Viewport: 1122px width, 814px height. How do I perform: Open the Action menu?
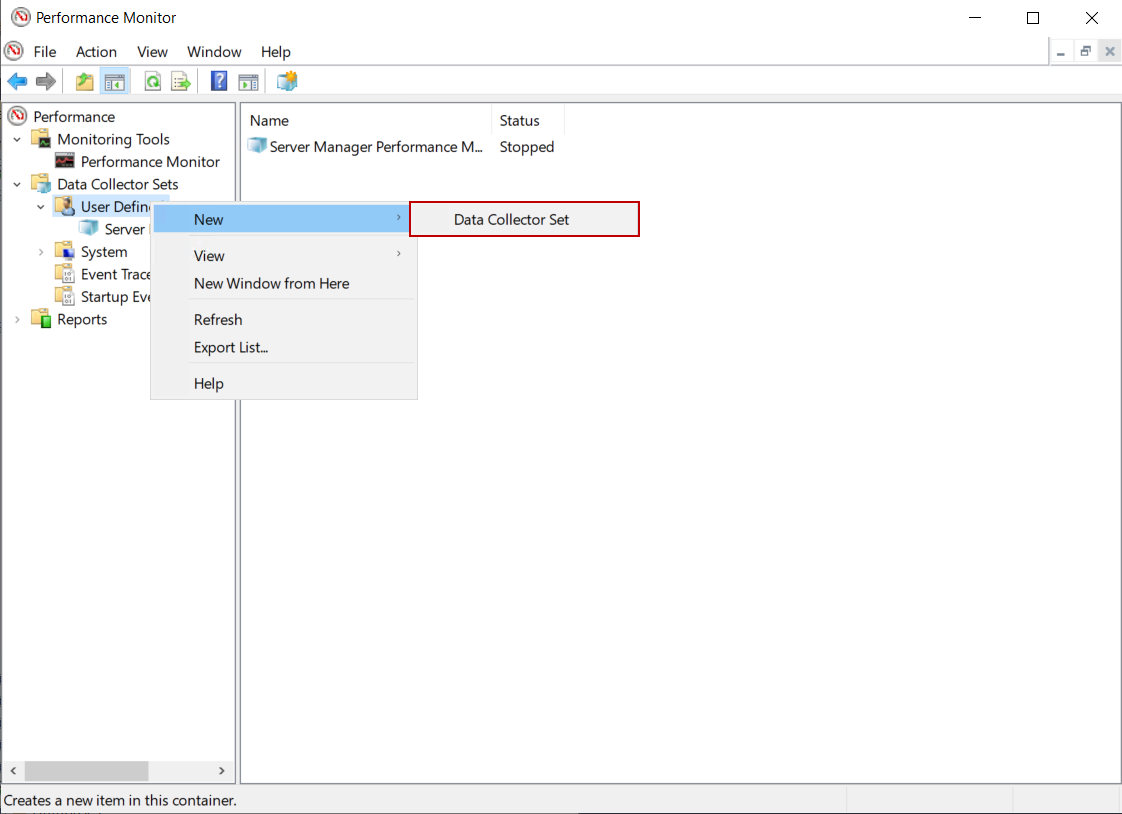click(97, 52)
